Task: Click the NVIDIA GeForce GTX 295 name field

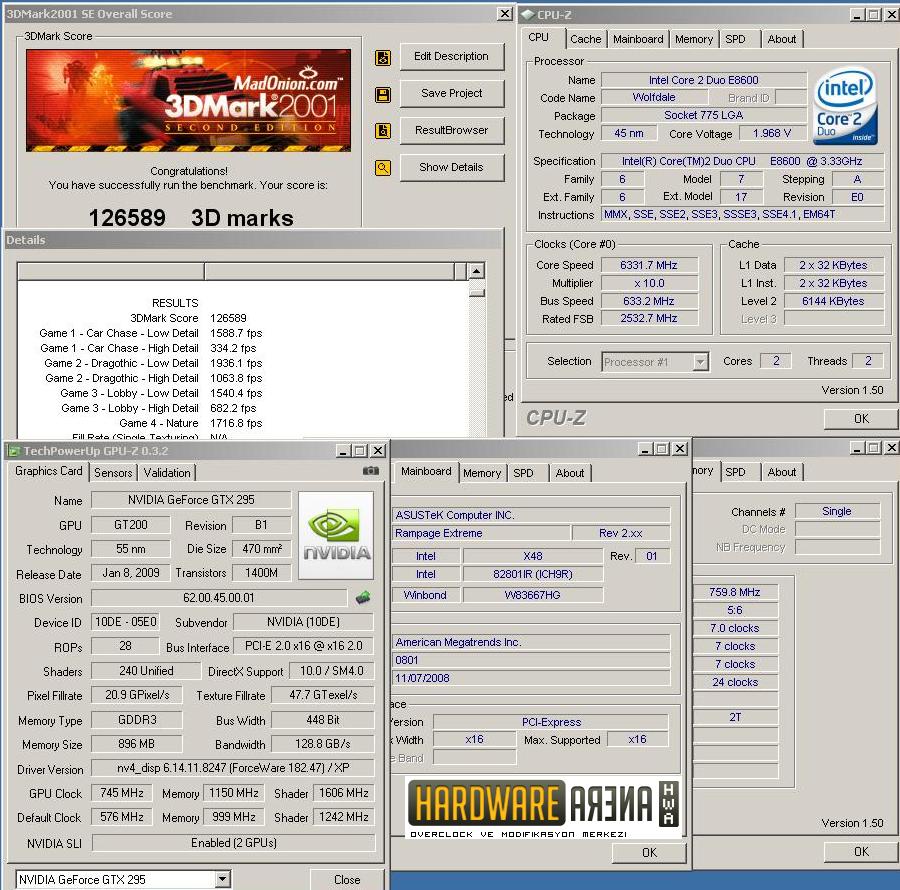Action: 191,500
